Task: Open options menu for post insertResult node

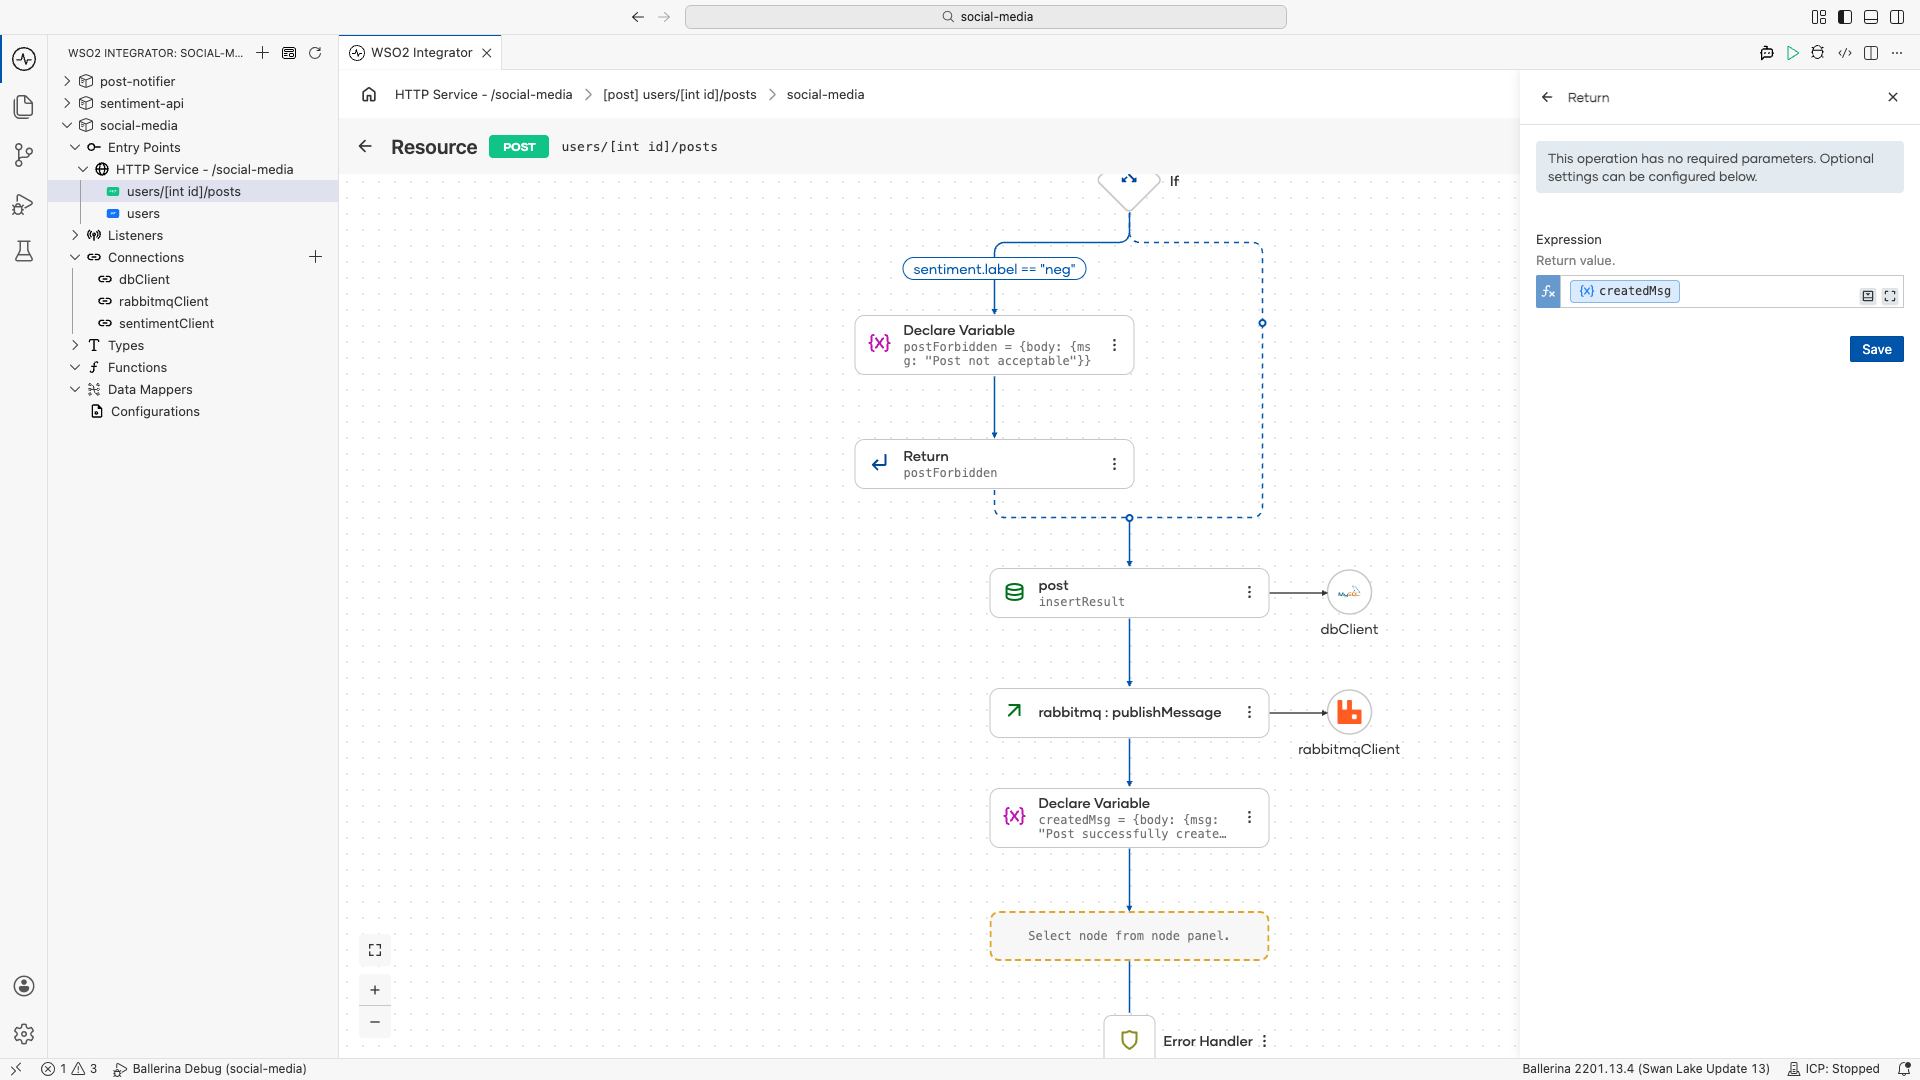Action: point(1249,592)
